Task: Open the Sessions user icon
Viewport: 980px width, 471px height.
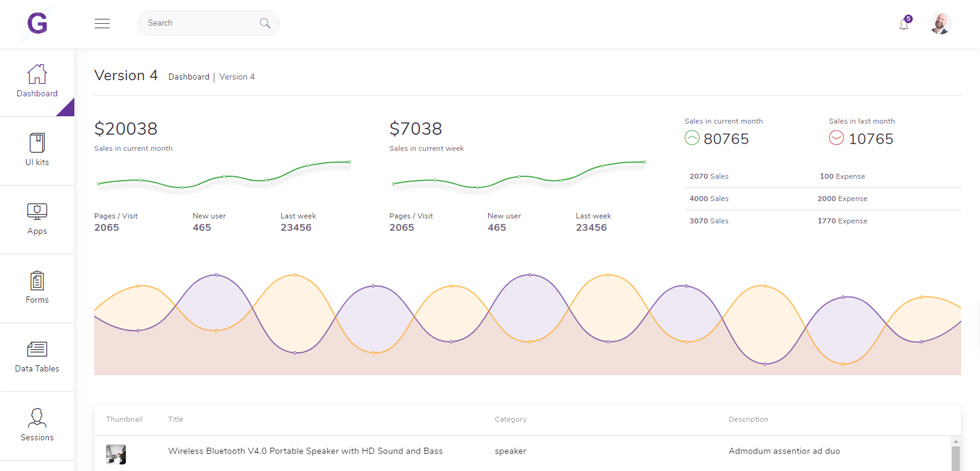Action: [x=37, y=418]
